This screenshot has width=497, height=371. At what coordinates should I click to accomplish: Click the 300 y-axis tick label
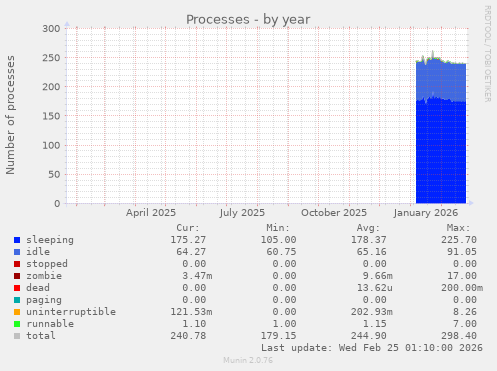point(51,29)
